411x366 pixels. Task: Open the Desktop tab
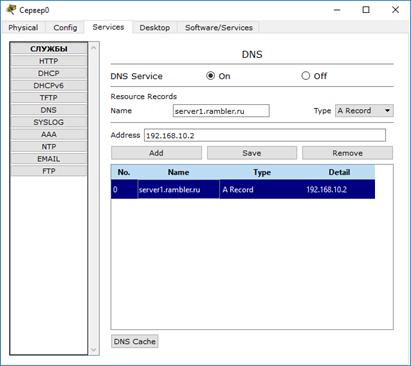pos(155,28)
